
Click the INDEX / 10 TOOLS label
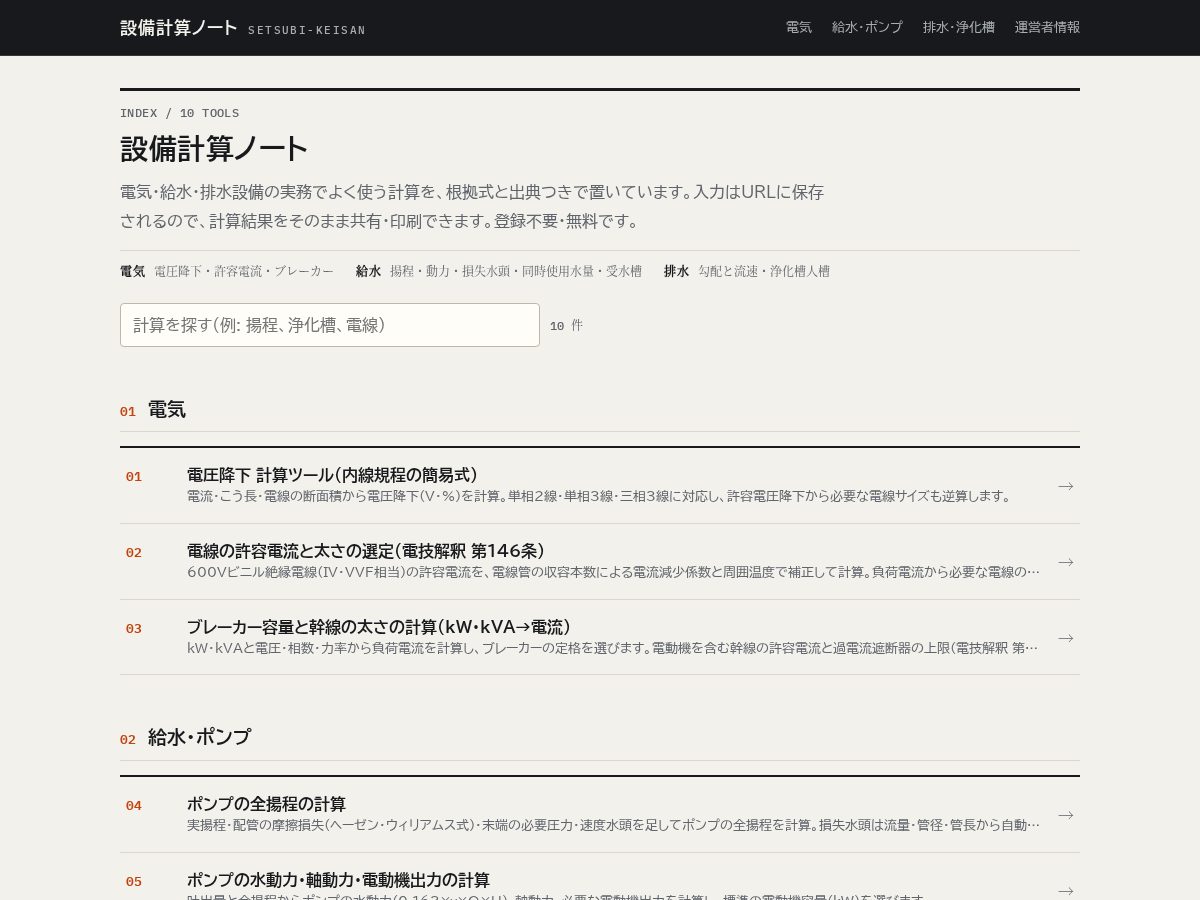pos(179,113)
